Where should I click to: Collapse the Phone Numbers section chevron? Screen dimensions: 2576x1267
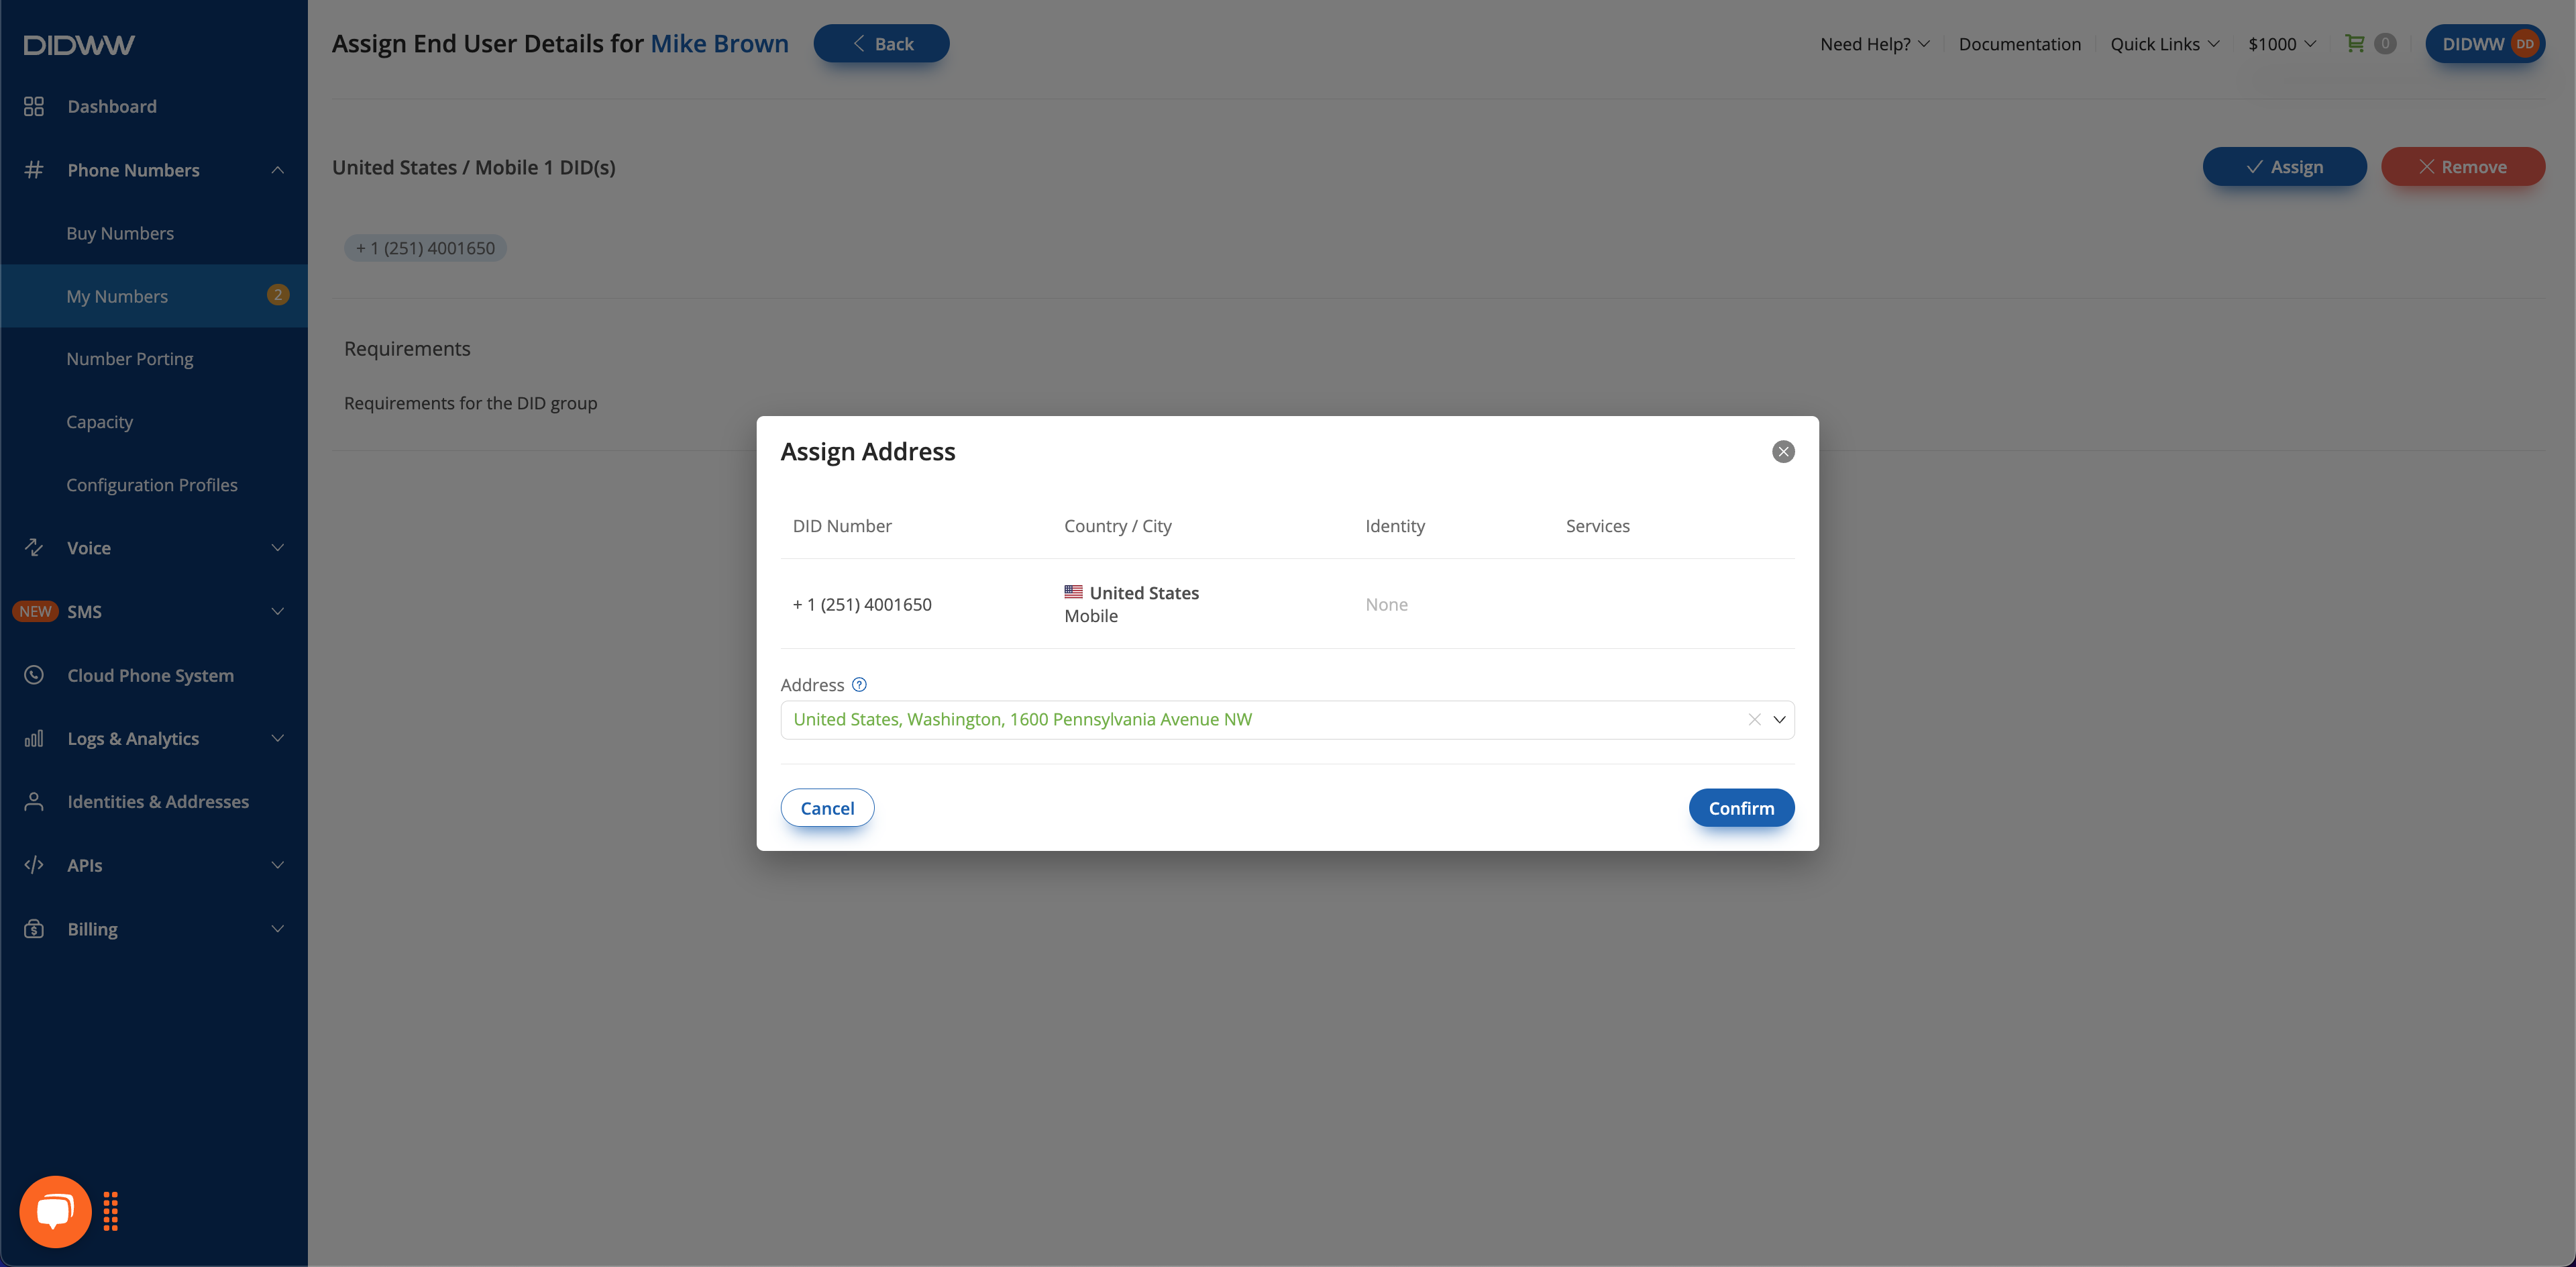pyautogui.click(x=278, y=170)
